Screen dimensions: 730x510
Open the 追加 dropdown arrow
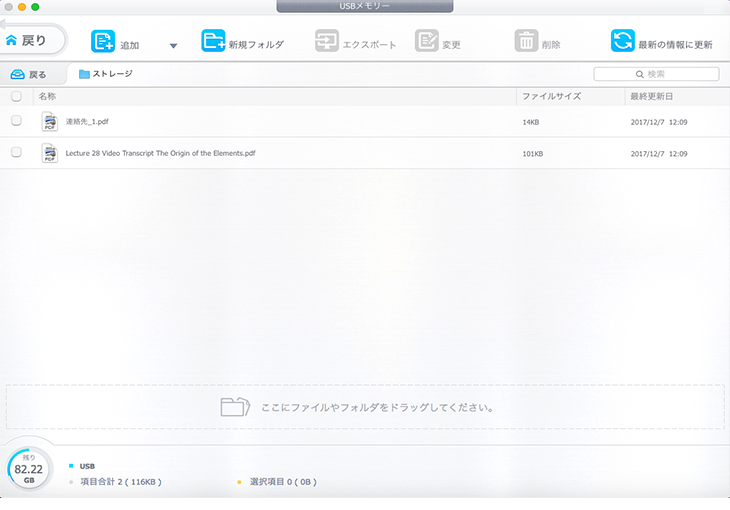173,46
